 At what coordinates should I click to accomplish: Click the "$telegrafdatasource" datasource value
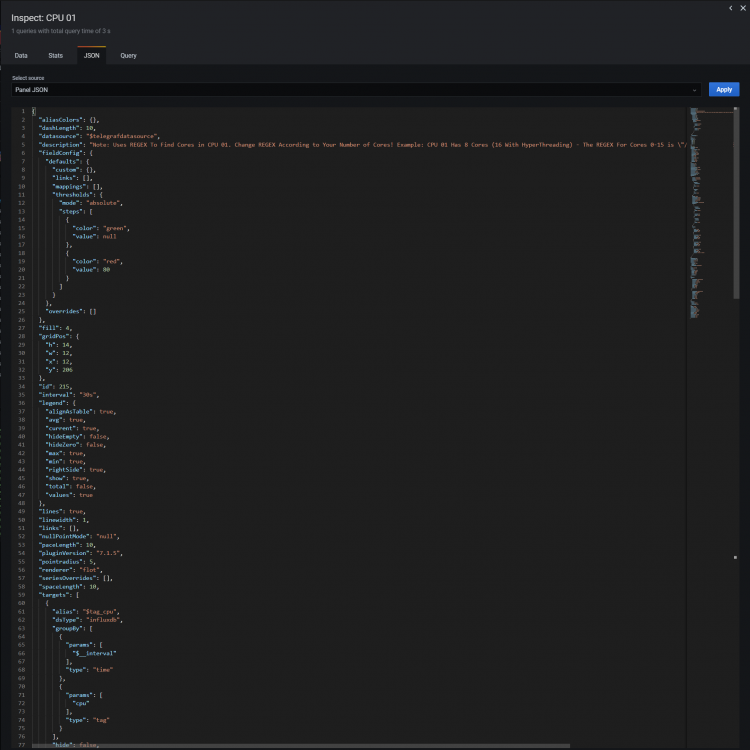(121, 136)
